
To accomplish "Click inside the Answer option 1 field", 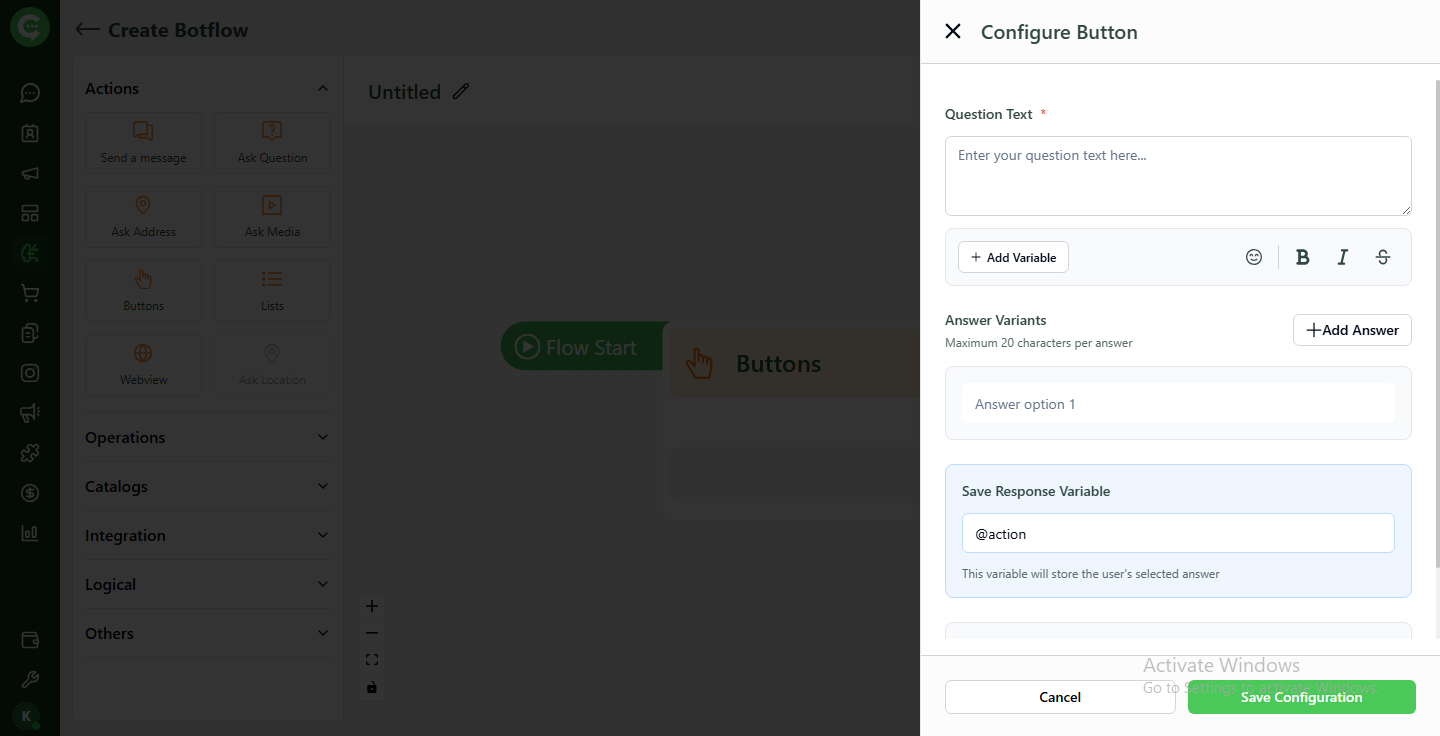I will 1178,403.
